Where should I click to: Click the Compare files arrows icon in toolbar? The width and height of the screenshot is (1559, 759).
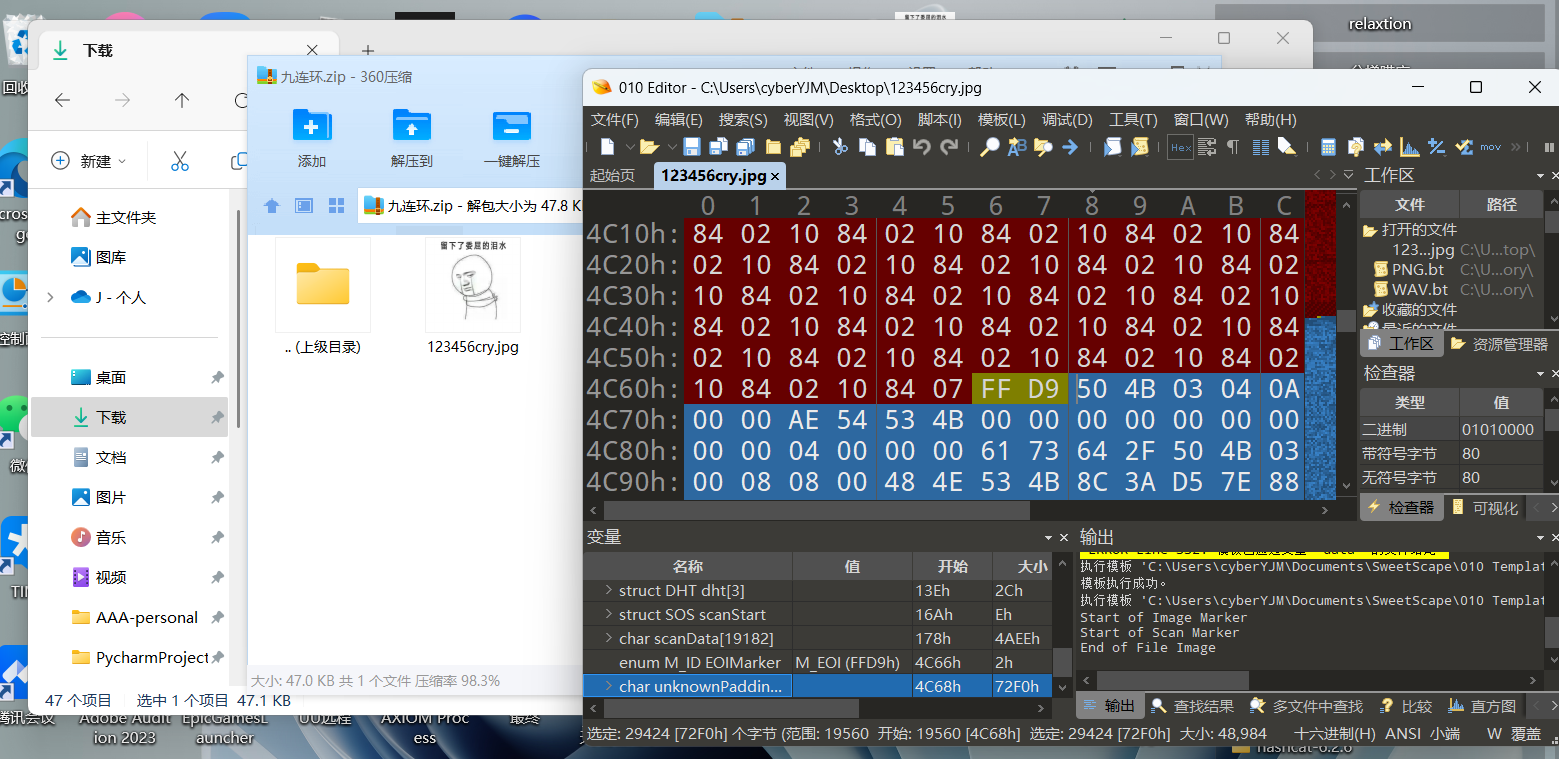point(1383,147)
